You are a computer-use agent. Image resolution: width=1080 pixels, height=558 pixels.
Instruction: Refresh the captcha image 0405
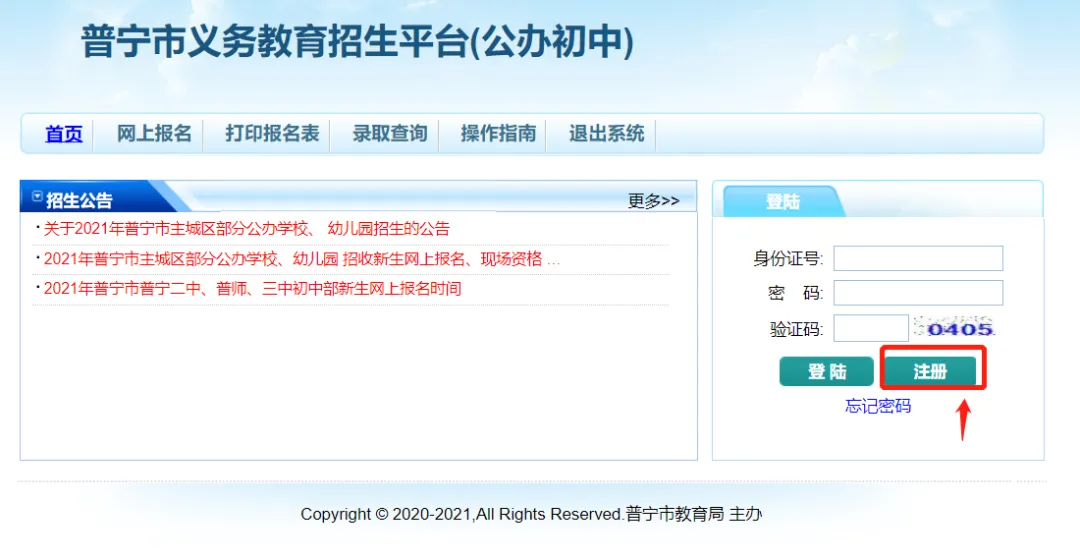[954, 328]
